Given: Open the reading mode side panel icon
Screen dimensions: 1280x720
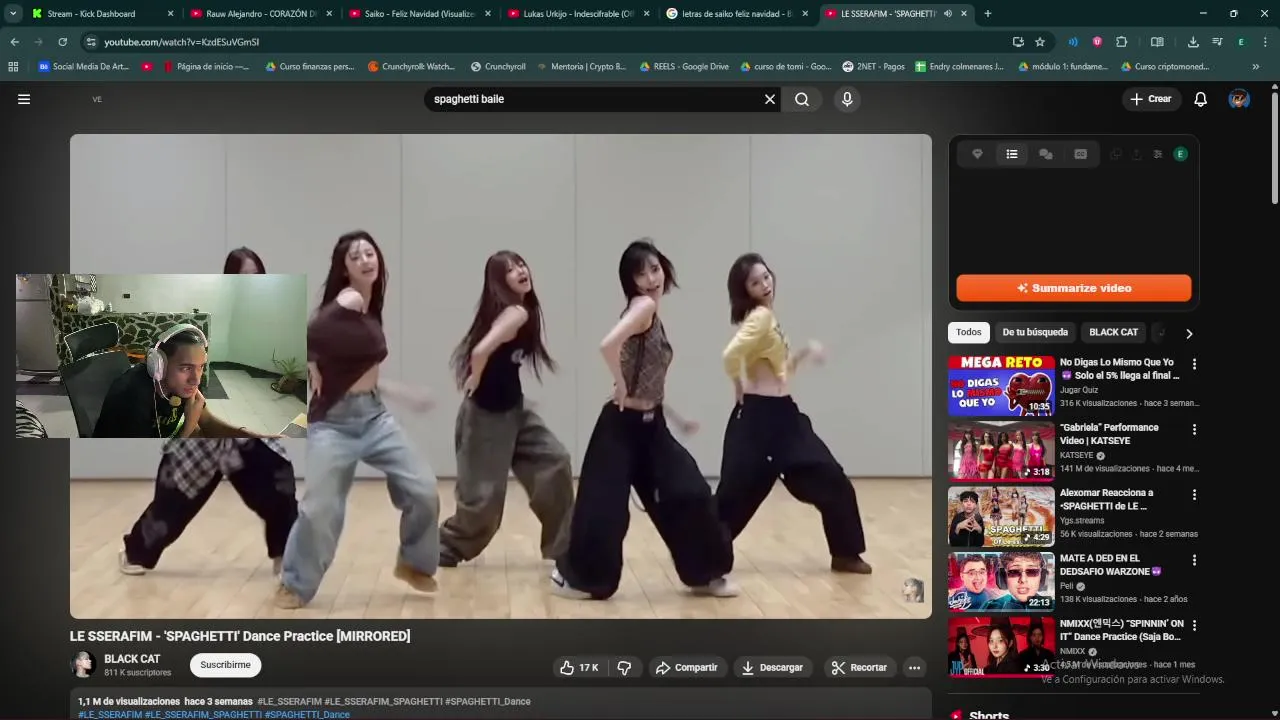Looking at the screenshot, I should tap(1157, 42).
